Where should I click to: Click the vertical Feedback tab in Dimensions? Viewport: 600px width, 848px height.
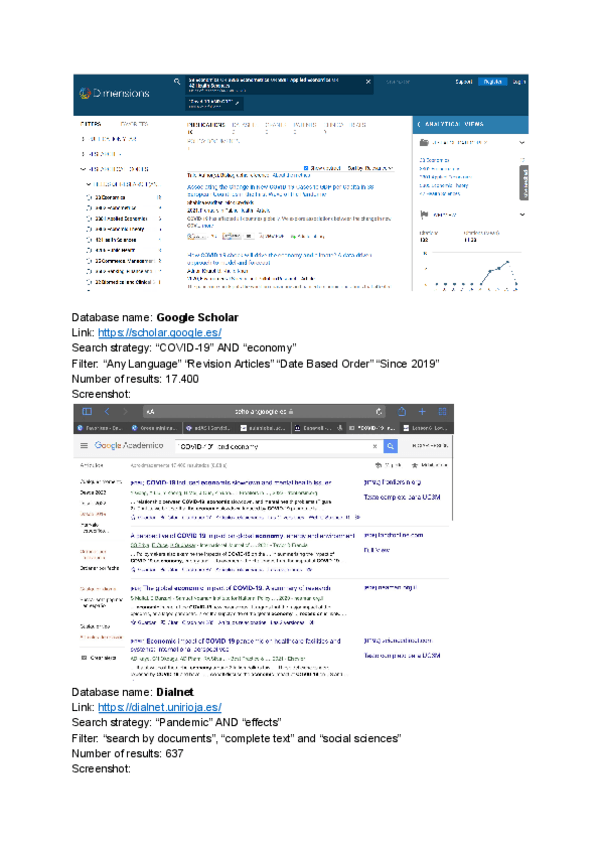tap(524, 183)
